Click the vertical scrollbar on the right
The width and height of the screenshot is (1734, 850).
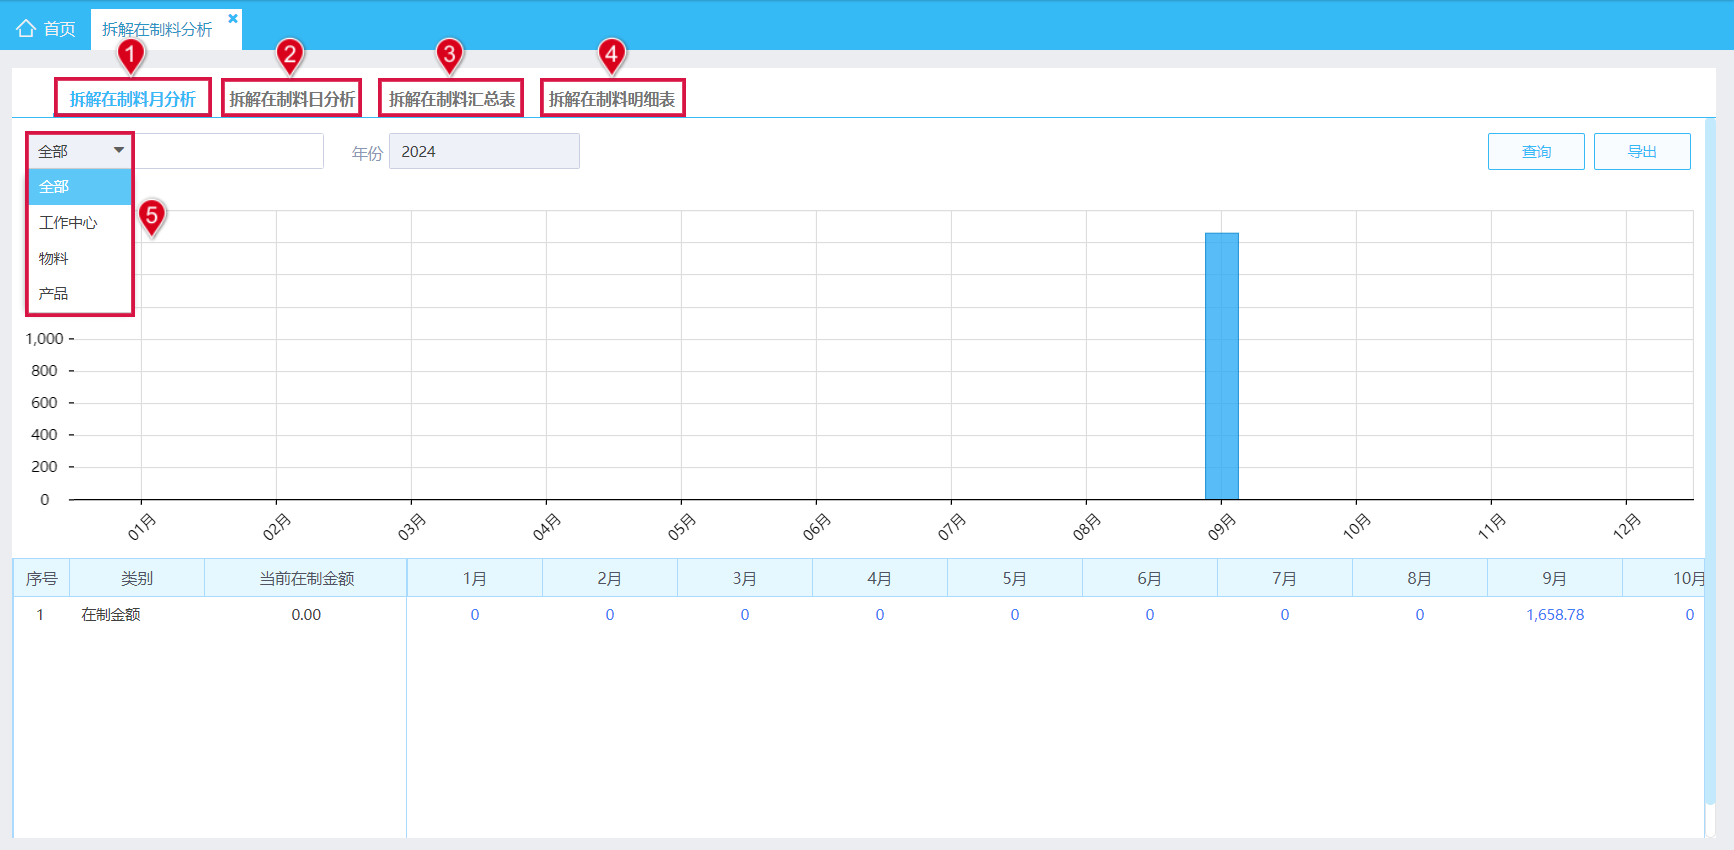click(x=1710, y=460)
